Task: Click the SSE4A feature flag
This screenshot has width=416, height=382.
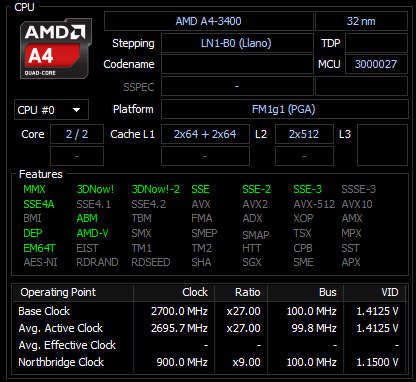Action: pyautogui.click(x=39, y=204)
